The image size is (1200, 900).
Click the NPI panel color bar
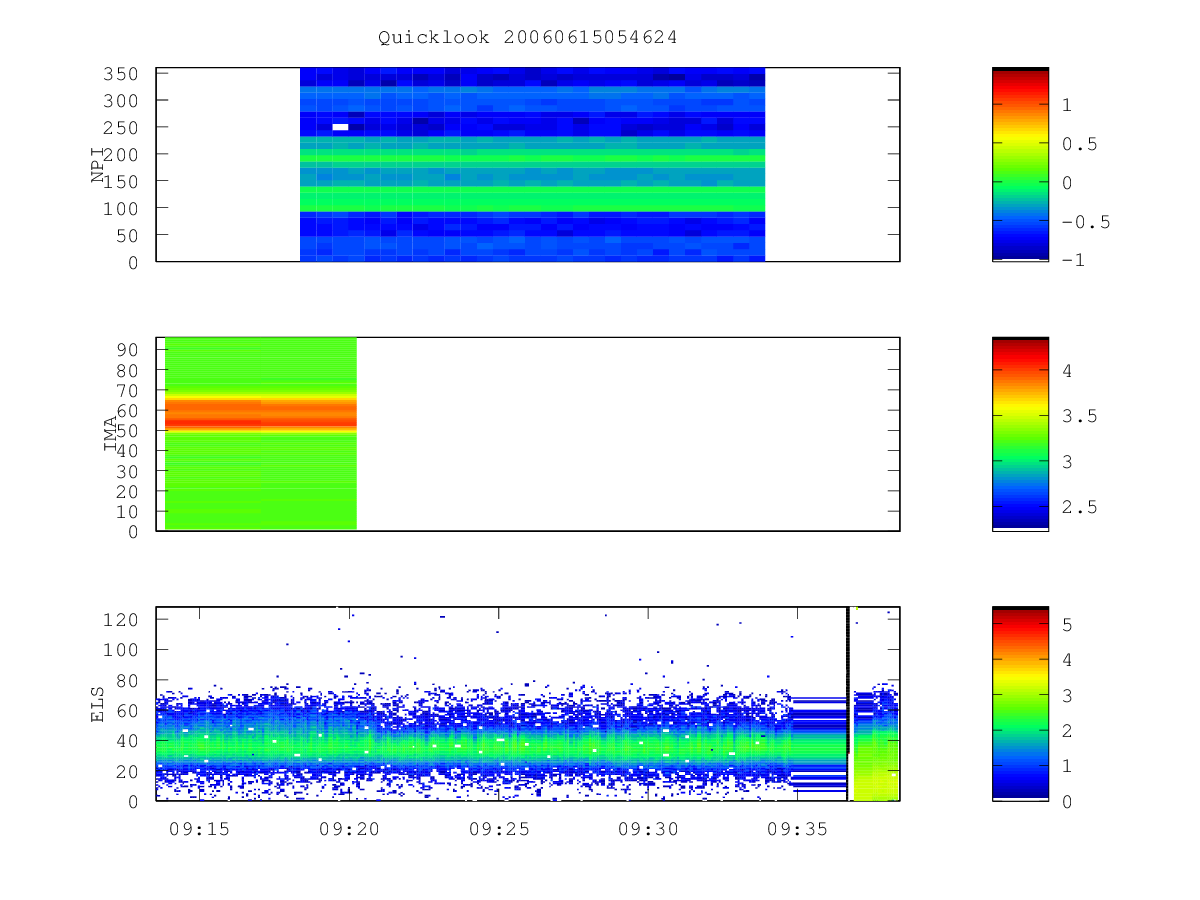(1020, 164)
